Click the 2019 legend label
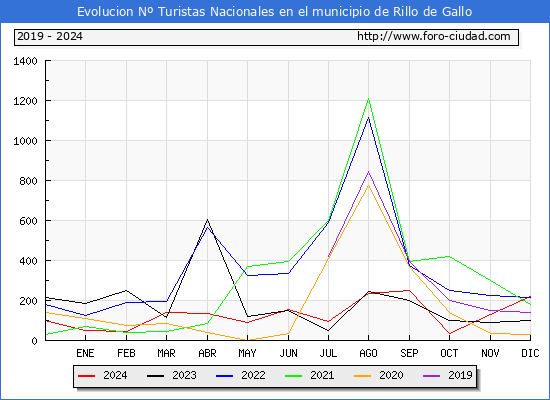This screenshot has height=400, width=550. 460,375
